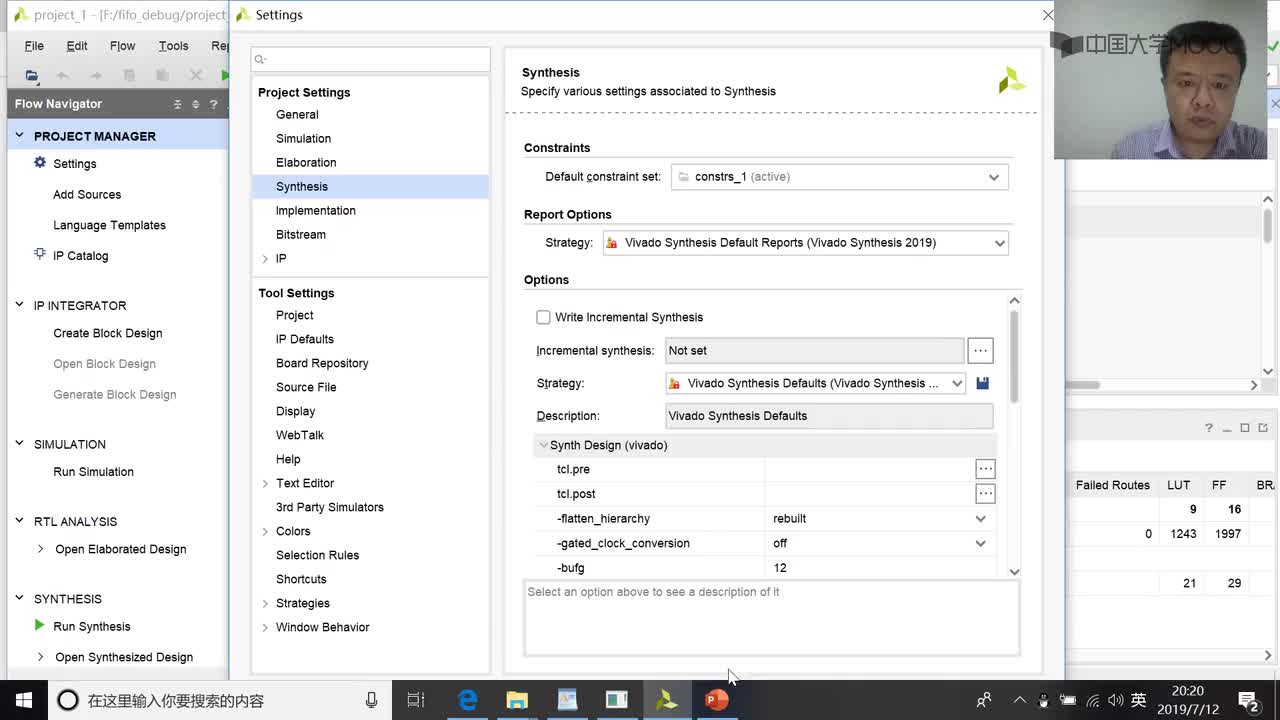Screen dimensions: 1280x720
Task: Click volume icon in system tray
Action: pyautogui.click(x=1115, y=700)
